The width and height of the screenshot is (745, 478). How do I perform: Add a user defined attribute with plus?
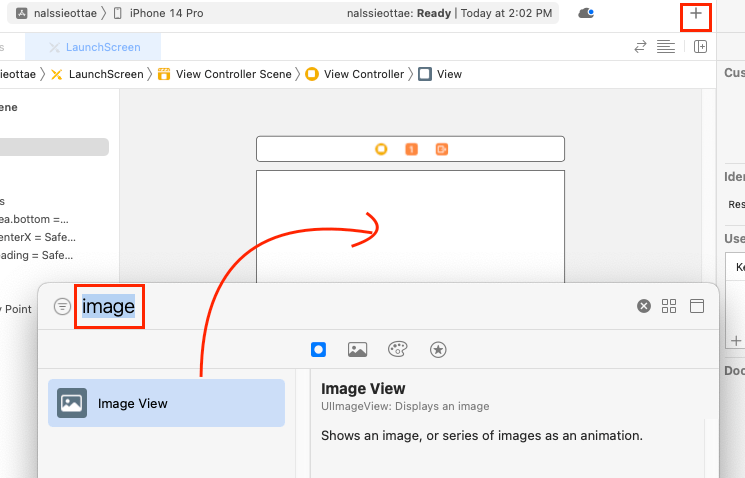pos(736,341)
